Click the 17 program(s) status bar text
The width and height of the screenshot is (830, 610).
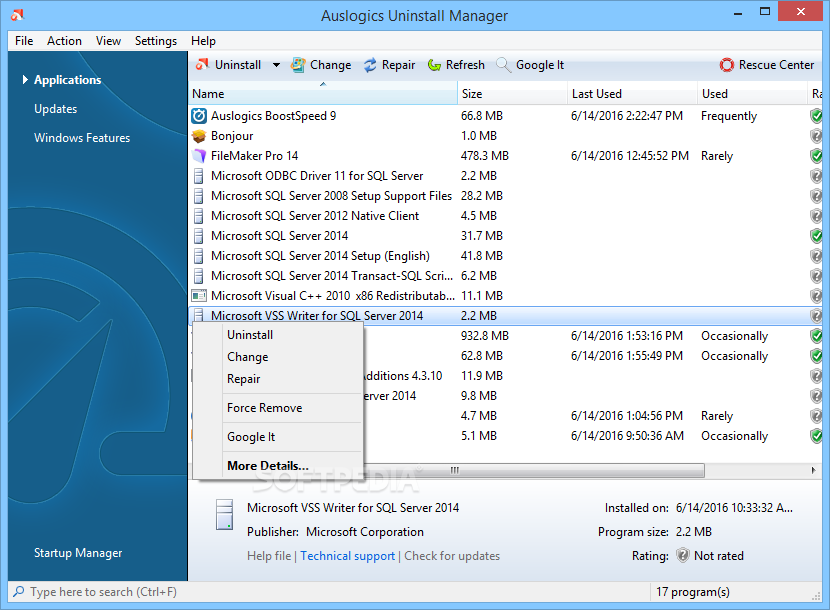click(693, 592)
